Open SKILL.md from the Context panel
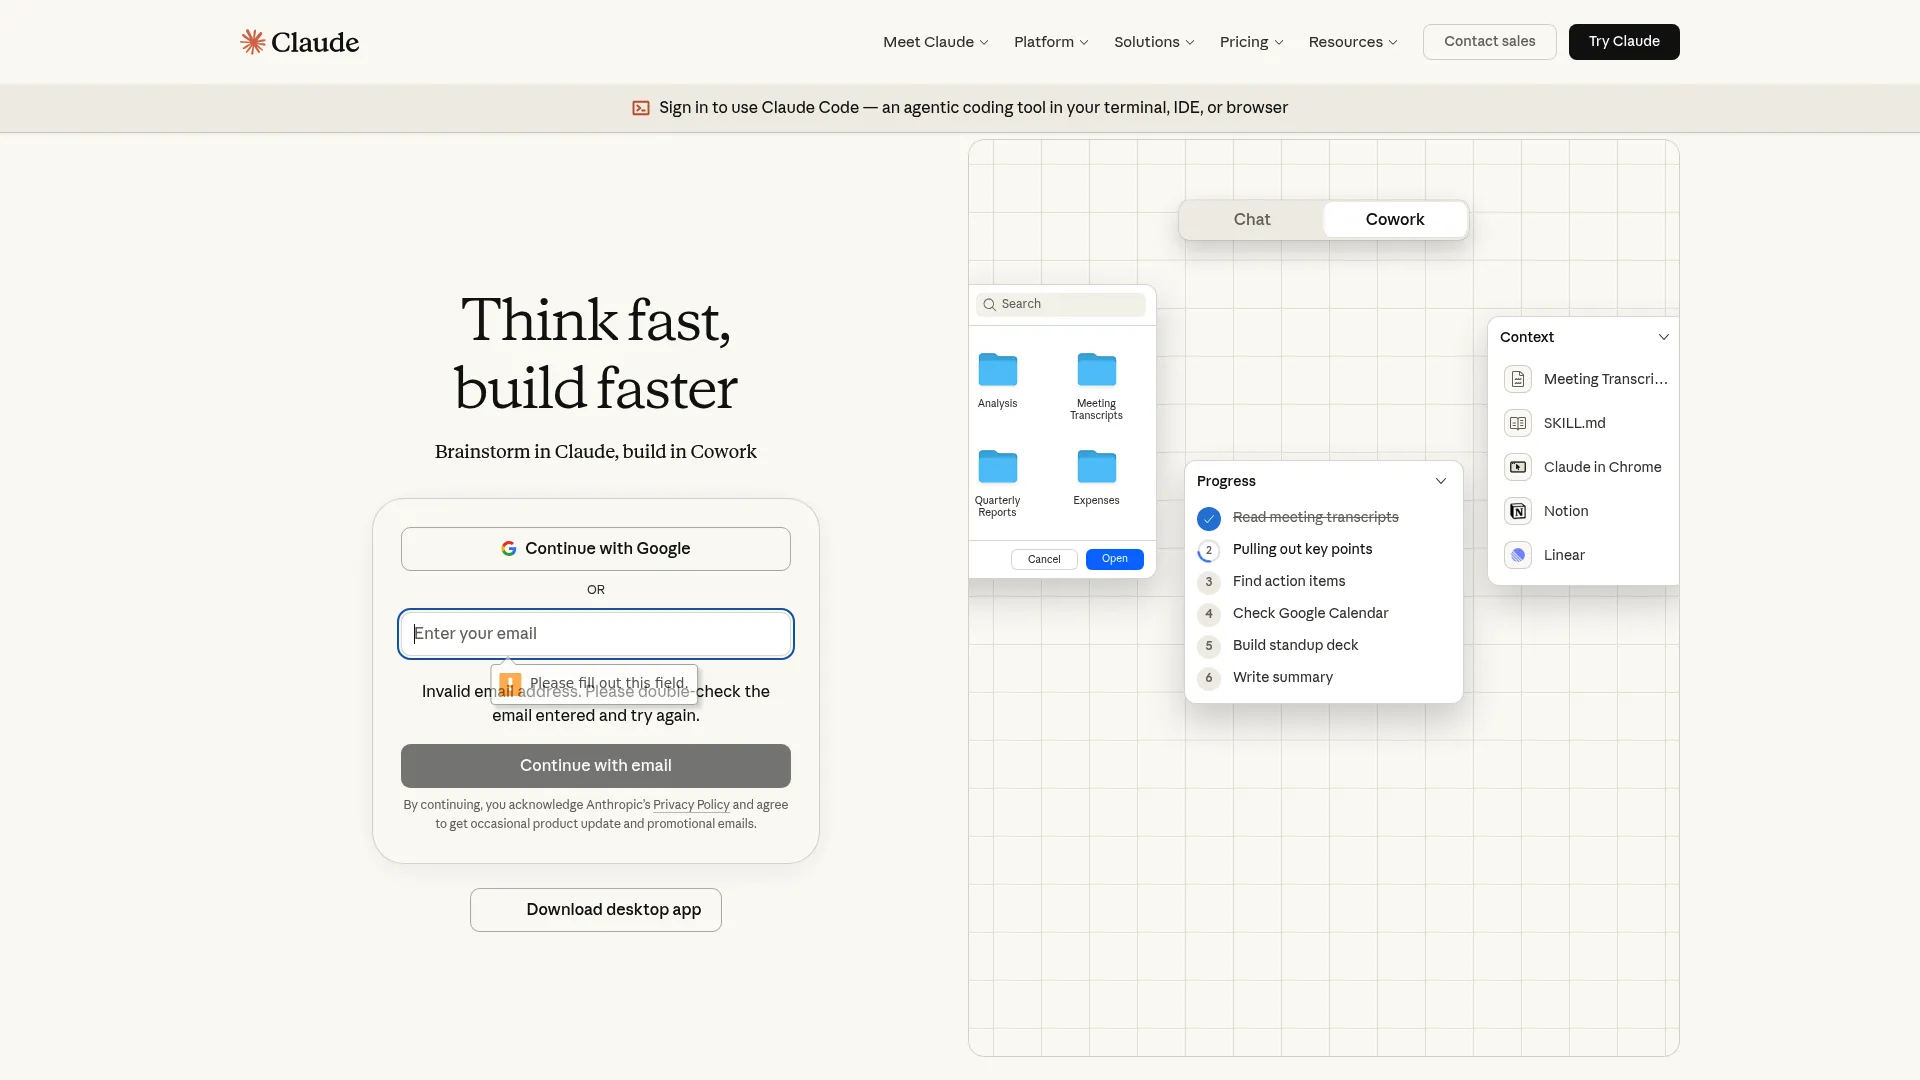1920x1080 pixels. 1518,422
